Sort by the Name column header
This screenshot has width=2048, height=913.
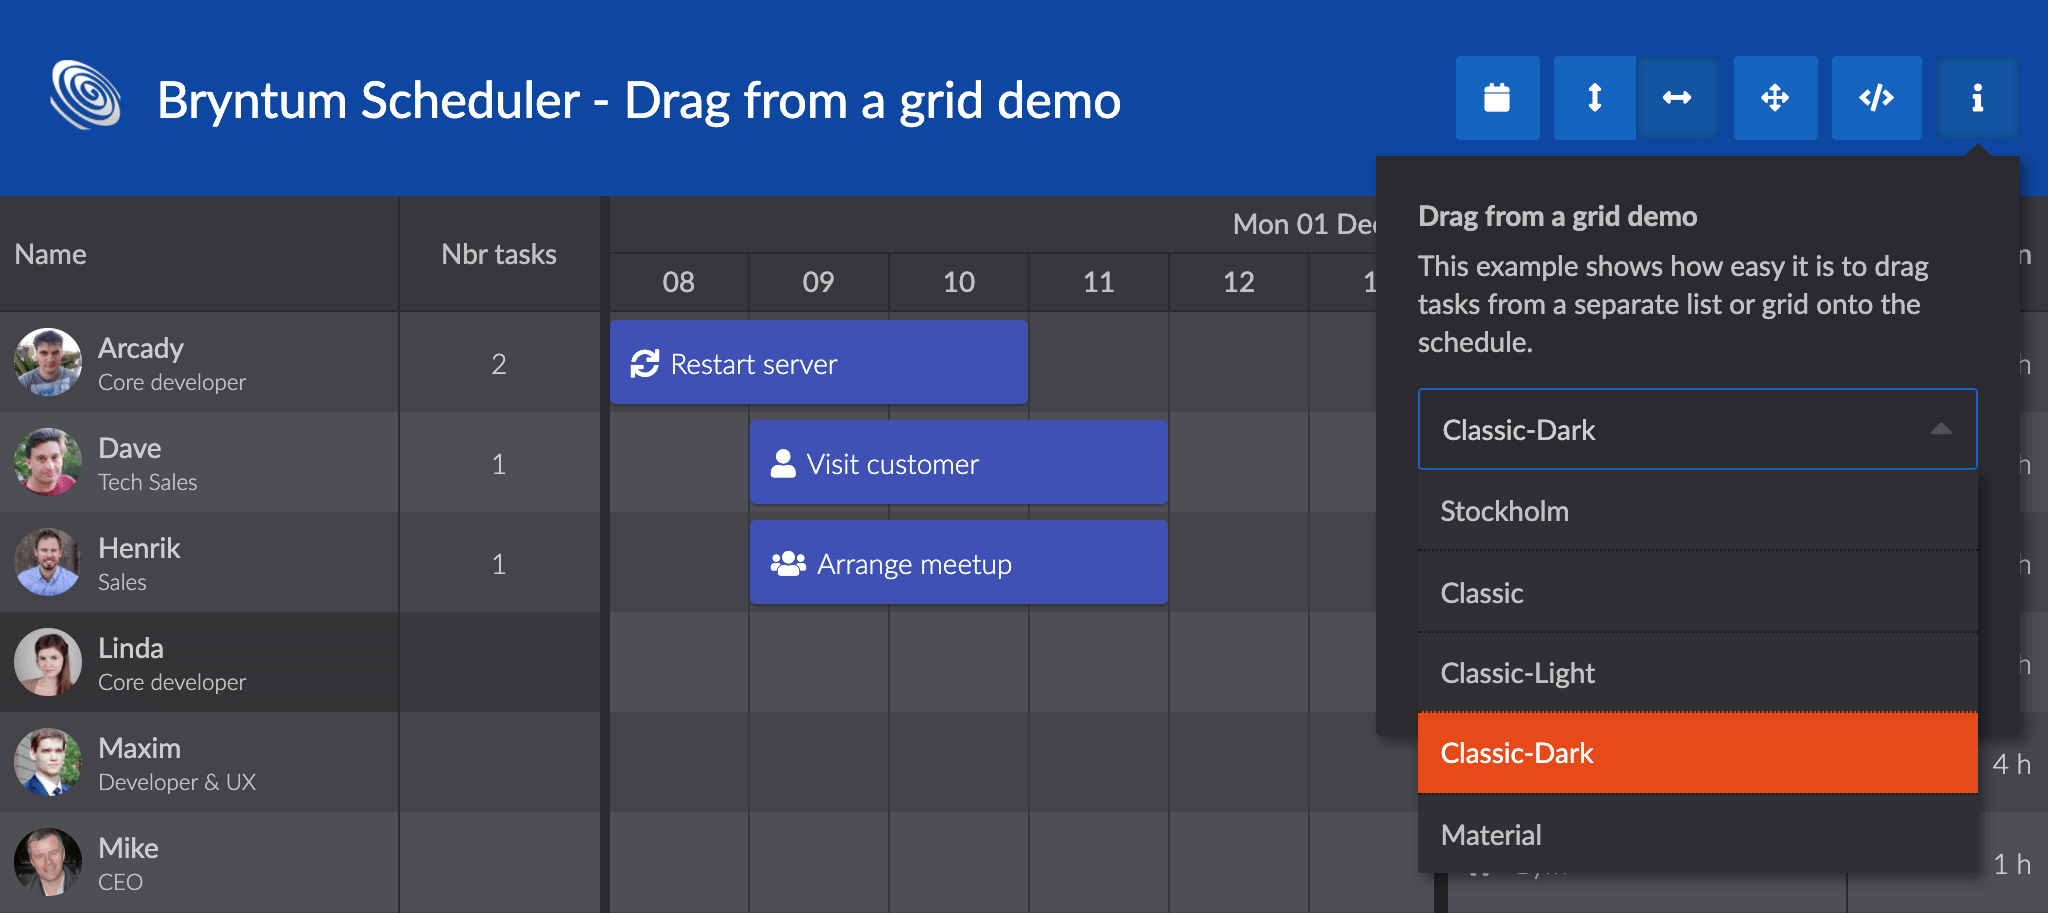click(51, 254)
